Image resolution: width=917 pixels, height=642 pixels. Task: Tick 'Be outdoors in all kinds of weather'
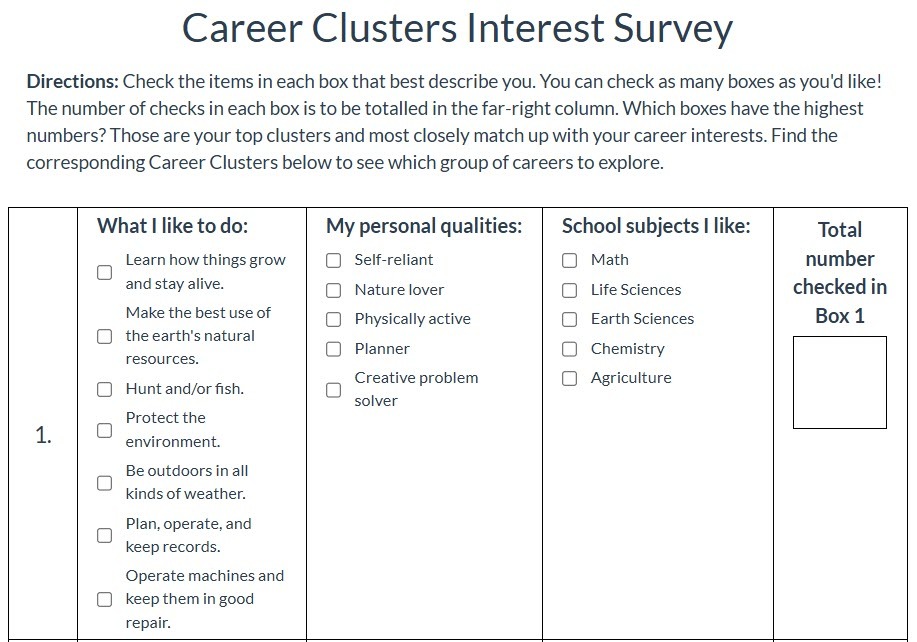[x=104, y=483]
